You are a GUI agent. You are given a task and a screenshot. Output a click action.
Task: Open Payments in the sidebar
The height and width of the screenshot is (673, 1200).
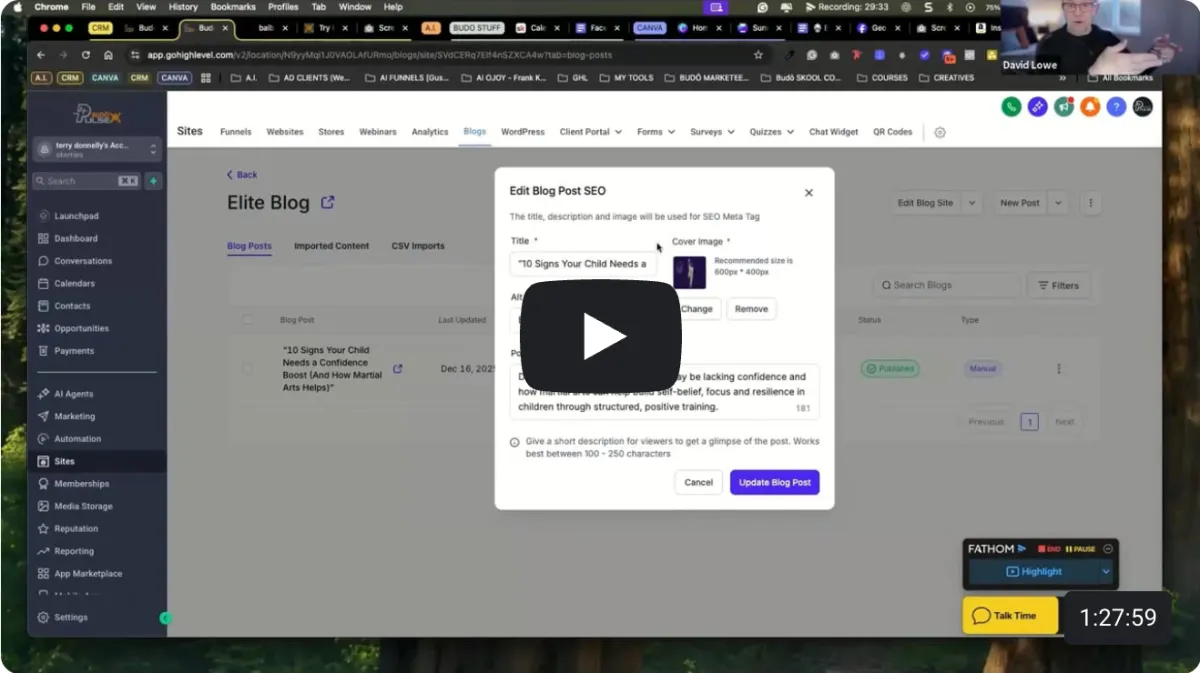74,351
